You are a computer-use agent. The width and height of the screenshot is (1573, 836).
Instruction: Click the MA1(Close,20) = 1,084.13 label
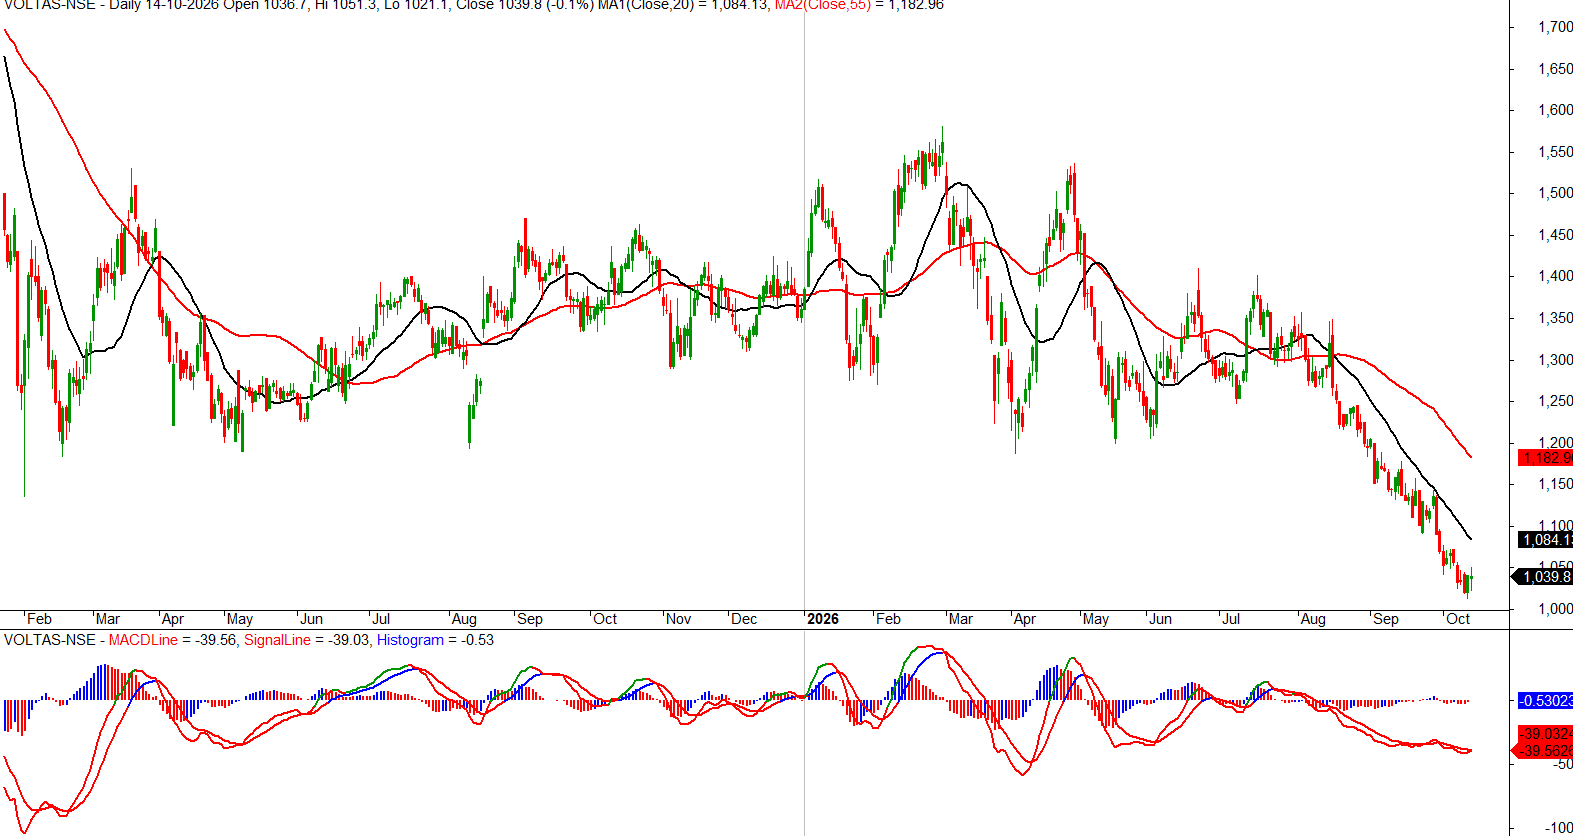(684, 5)
